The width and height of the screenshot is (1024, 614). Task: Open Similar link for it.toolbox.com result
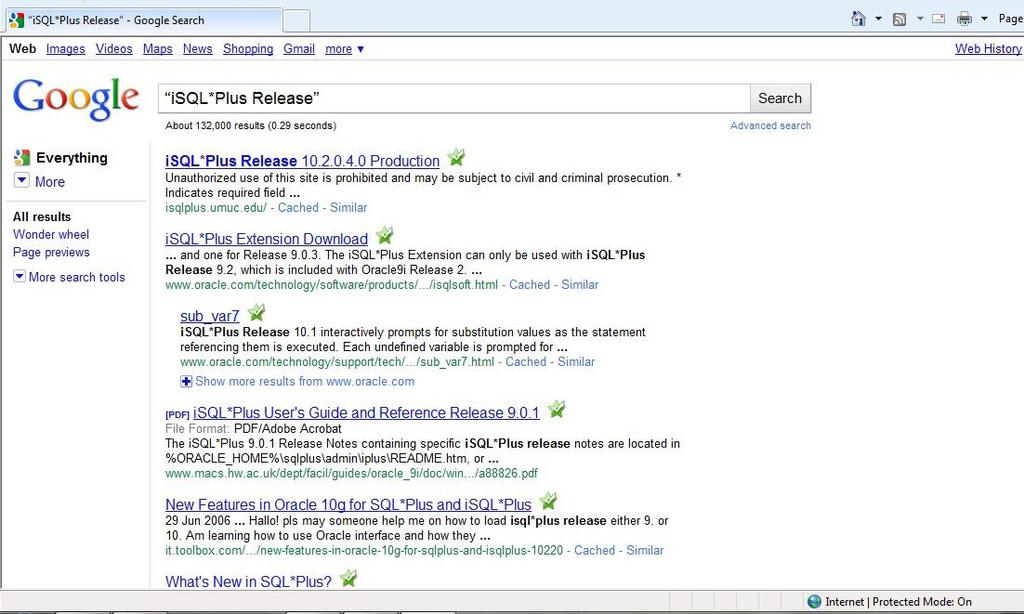point(645,551)
